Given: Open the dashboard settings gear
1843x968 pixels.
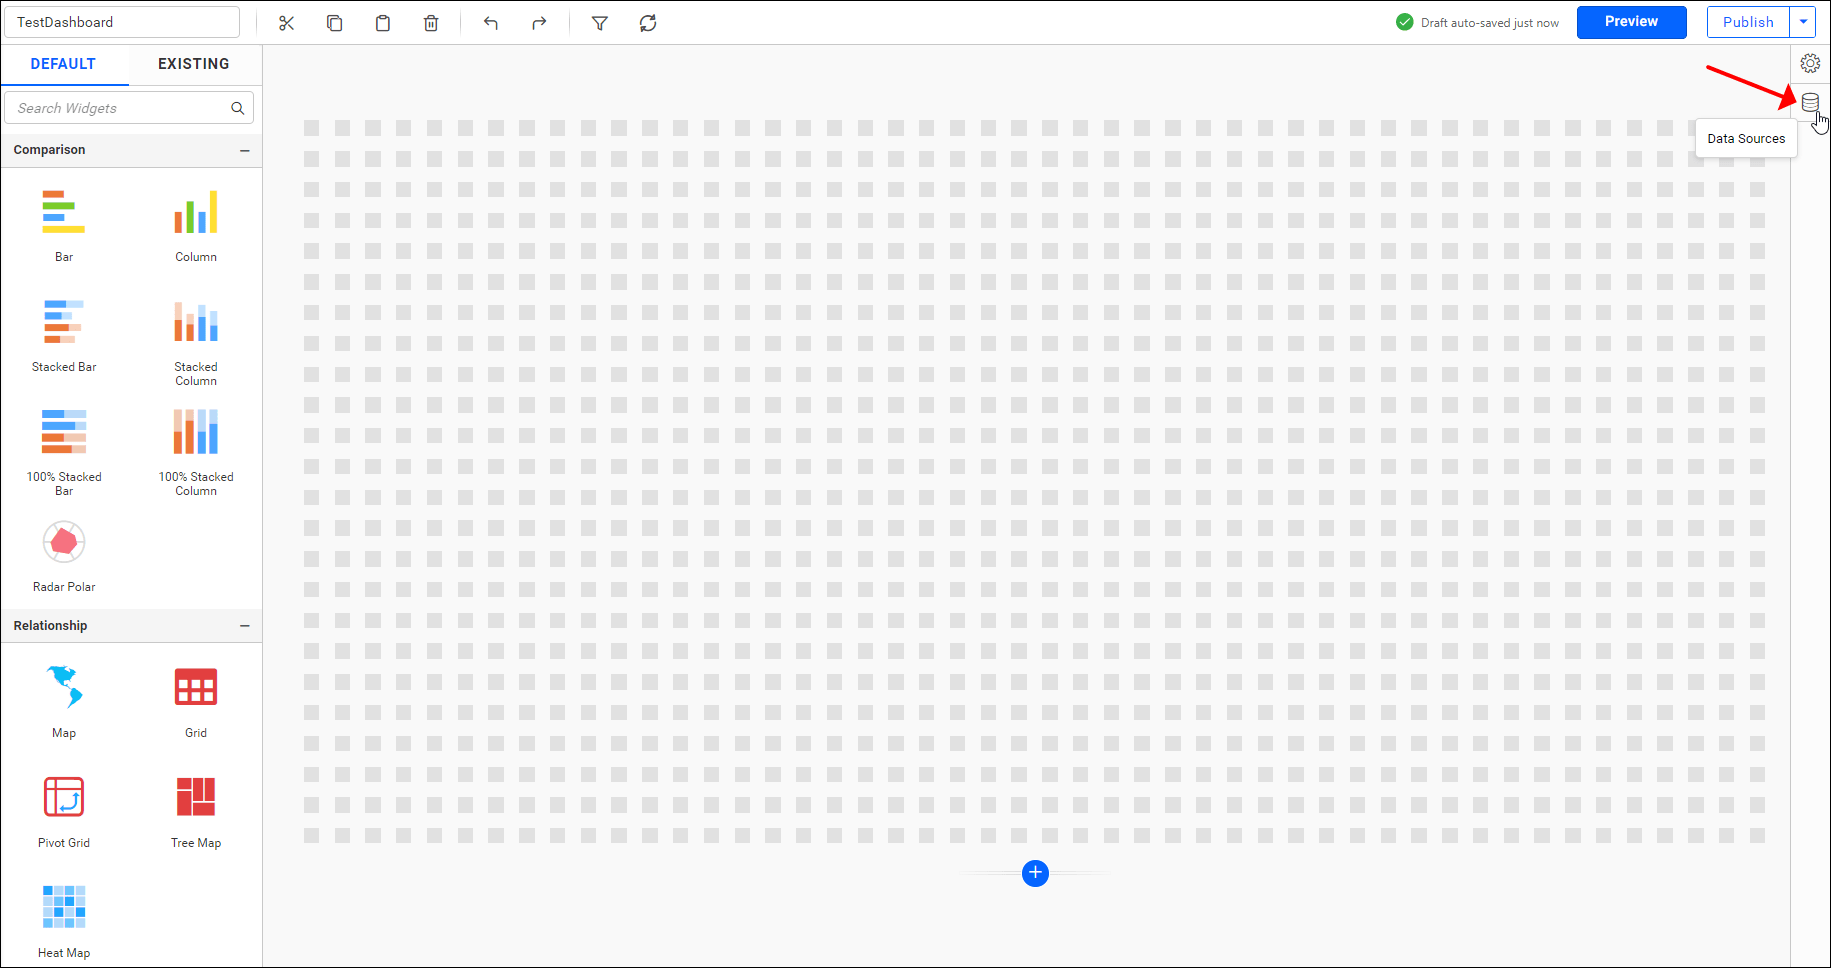Looking at the screenshot, I should tap(1810, 62).
